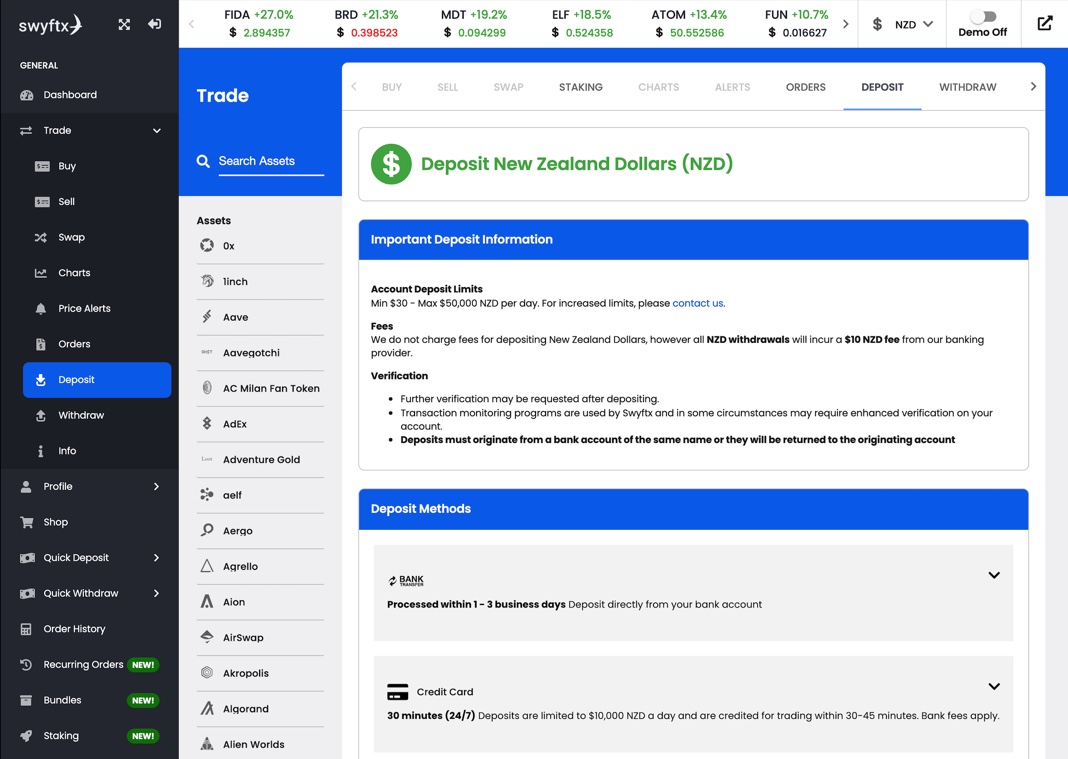Click the FIDA ticker item
Screen dimensions: 1068x759
coord(259,24)
